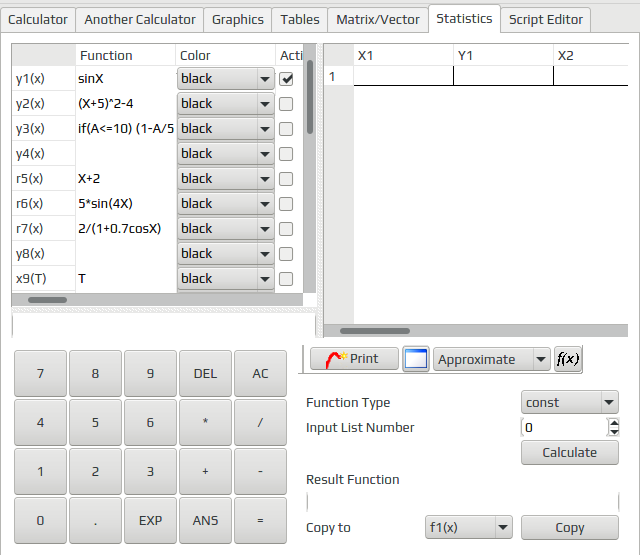The image size is (640, 555).
Task: Click the digit 8 key
Action: point(95,373)
